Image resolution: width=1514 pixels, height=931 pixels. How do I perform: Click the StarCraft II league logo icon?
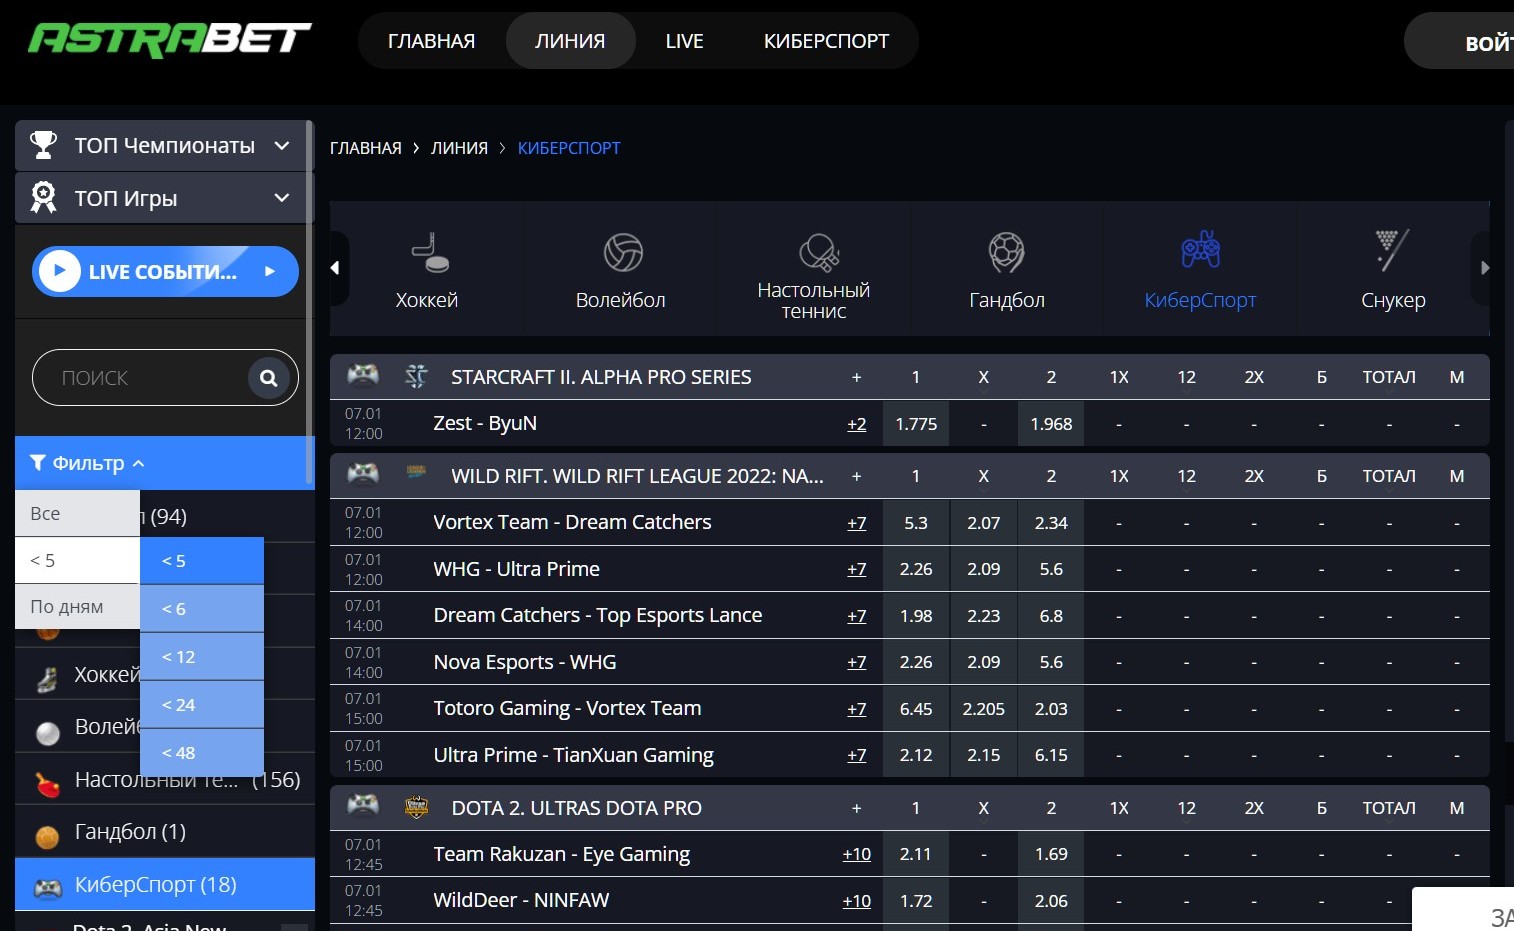click(x=416, y=376)
